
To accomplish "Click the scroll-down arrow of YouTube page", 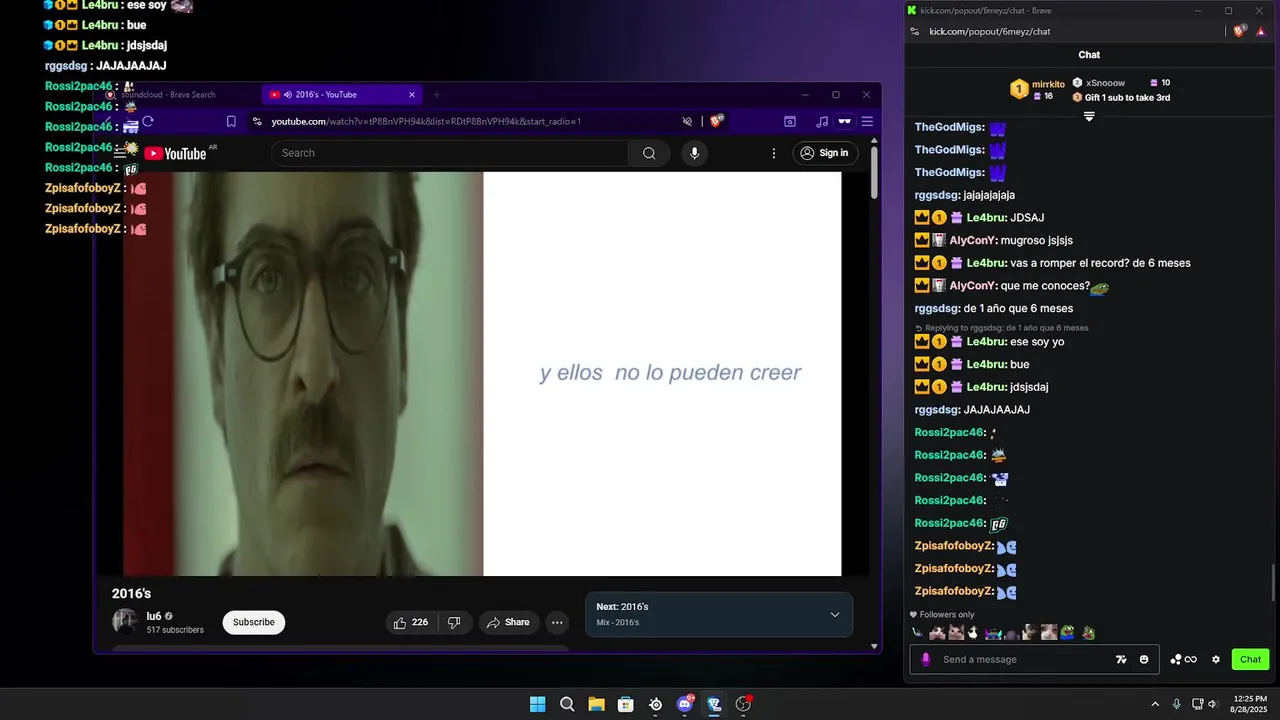I will [x=874, y=646].
